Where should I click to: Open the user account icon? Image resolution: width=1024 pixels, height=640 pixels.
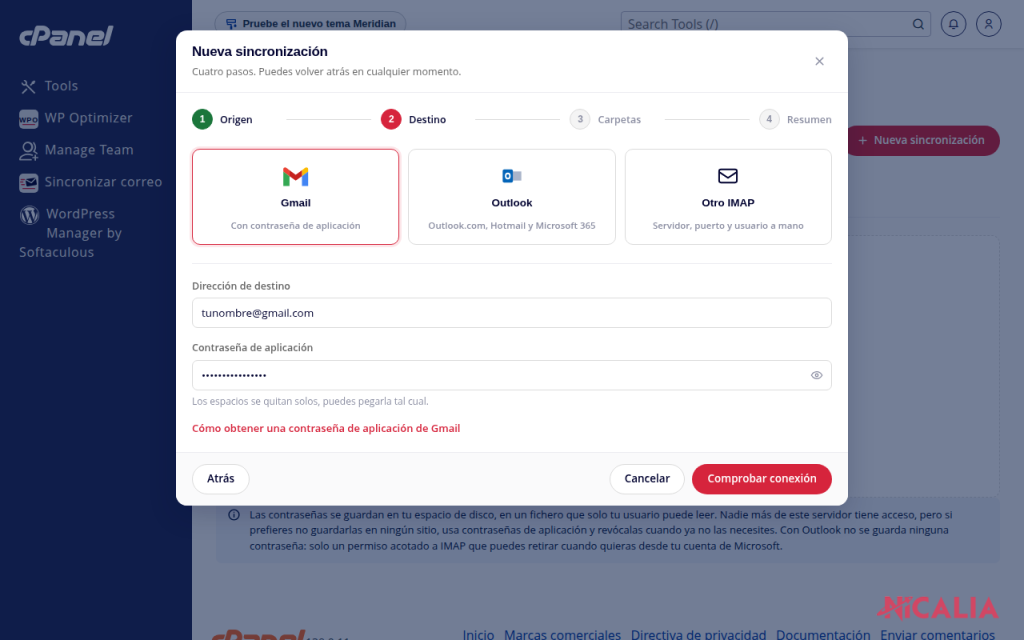click(989, 24)
